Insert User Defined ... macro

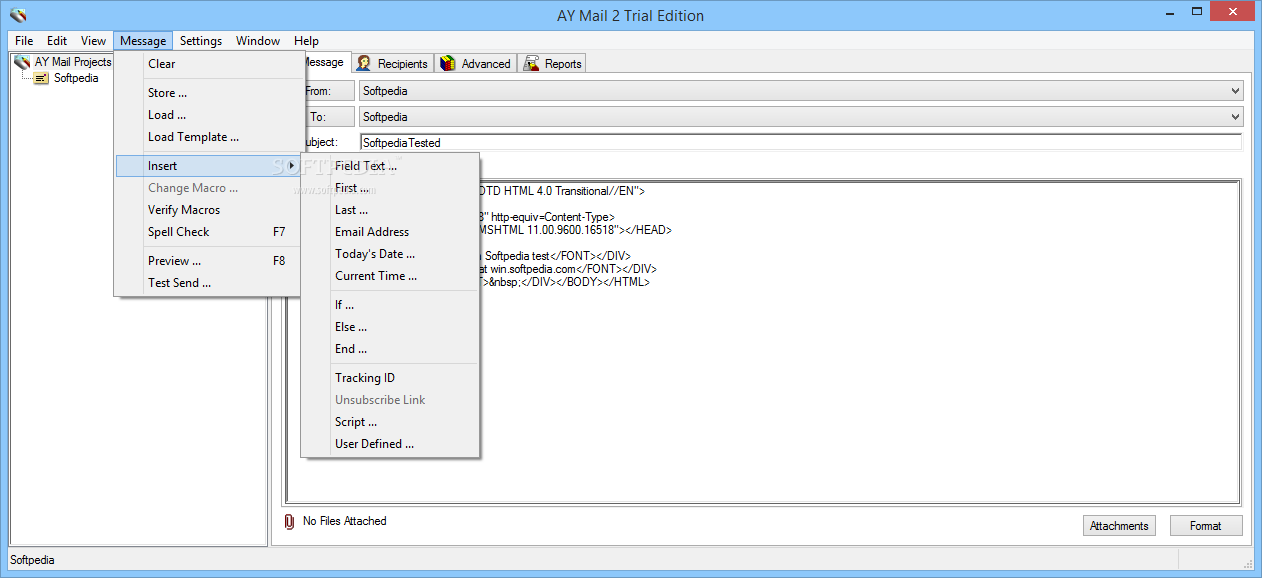391,444
